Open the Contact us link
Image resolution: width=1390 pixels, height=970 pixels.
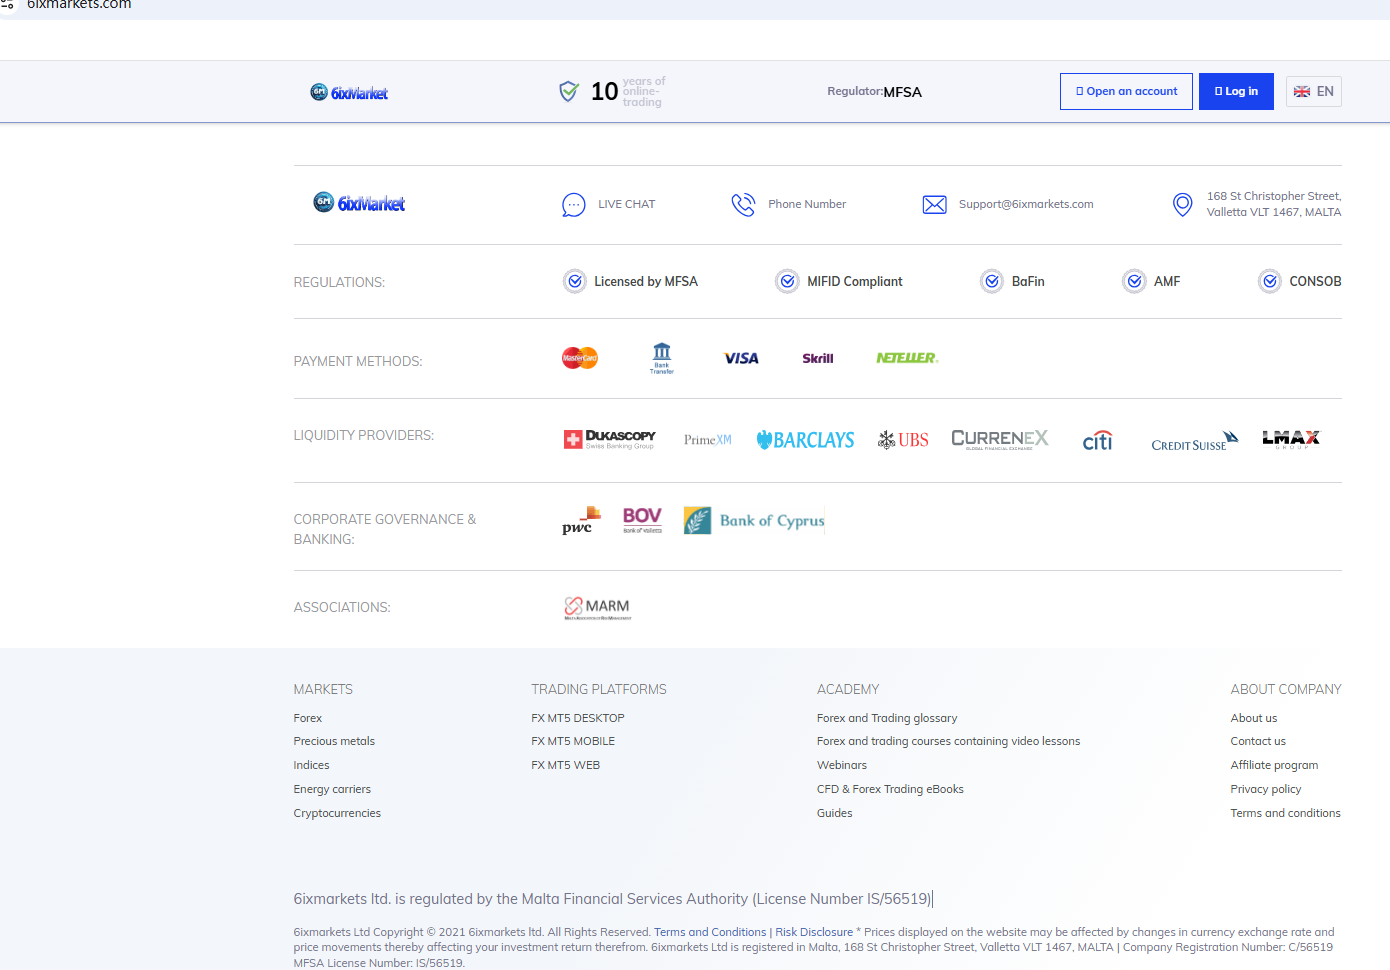tap(1258, 741)
